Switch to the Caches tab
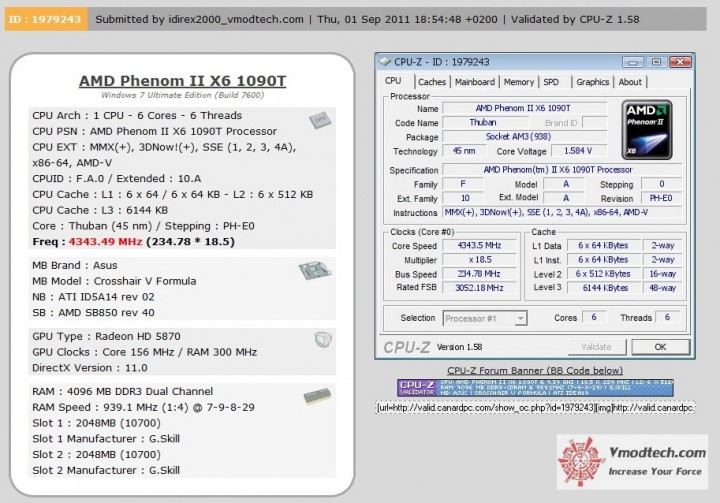This screenshot has height=503, width=720. point(432,82)
